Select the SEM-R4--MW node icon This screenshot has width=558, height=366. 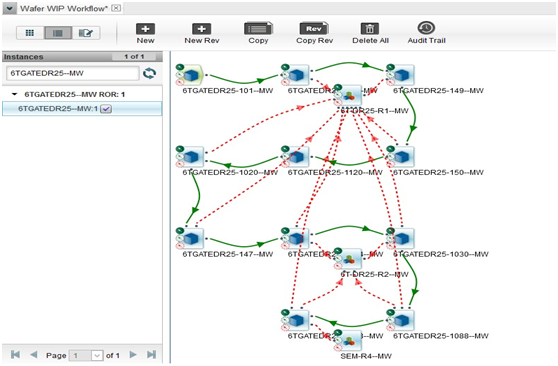(x=348, y=340)
